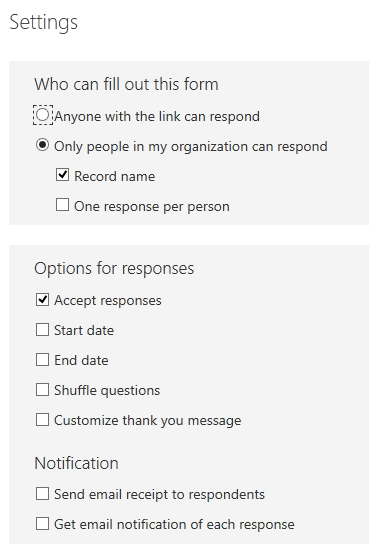This screenshot has height=554, width=380.
Task: Enable One response per person
Action: point(63,205)
